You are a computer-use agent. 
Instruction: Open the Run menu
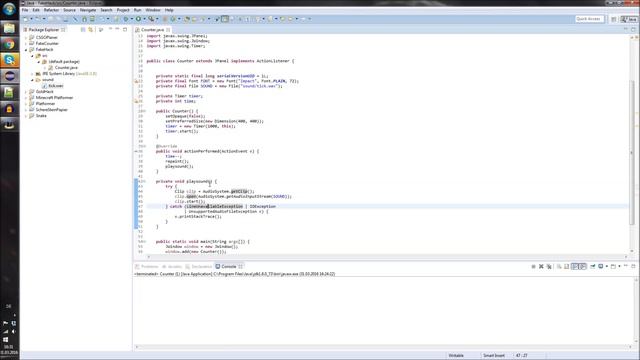[138, 10]
